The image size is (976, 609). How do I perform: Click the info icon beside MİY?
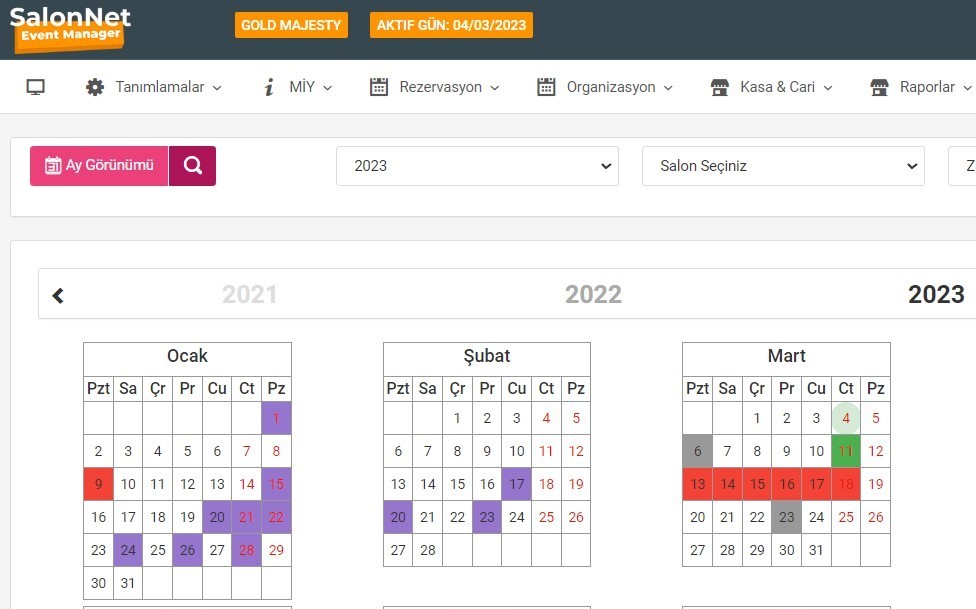pos(269,87)
